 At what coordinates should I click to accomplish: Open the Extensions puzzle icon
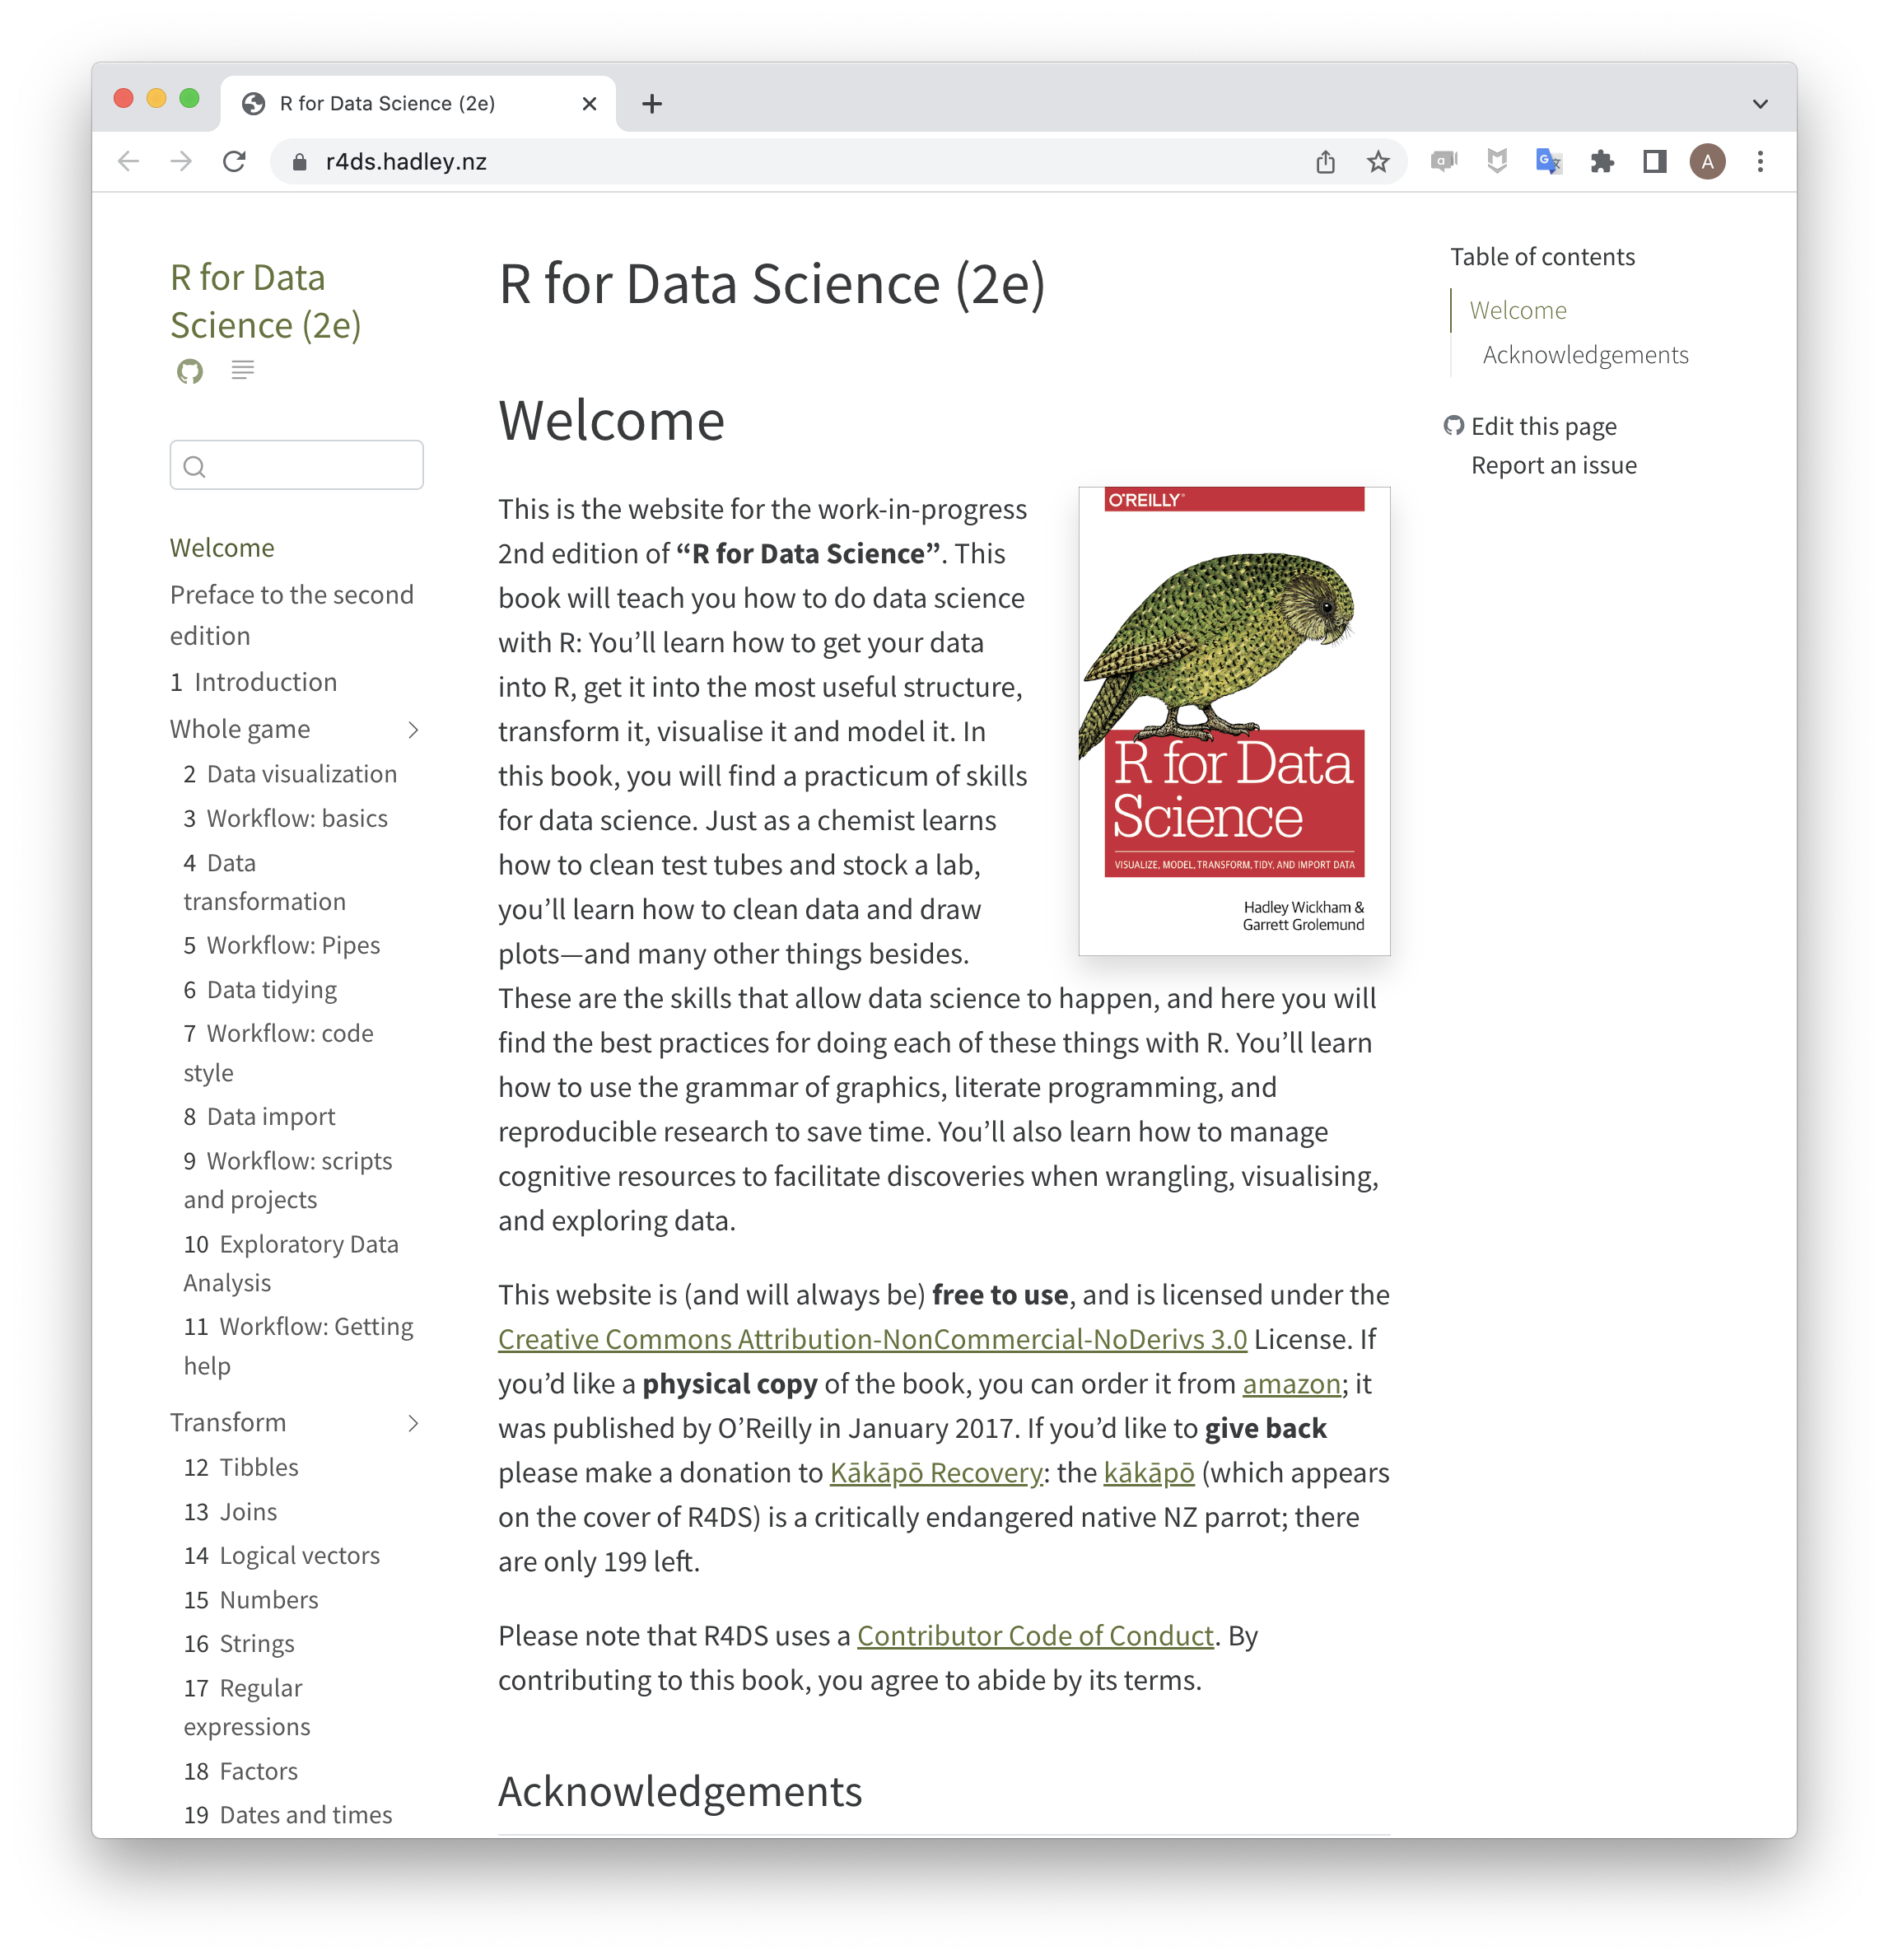pyautogui.click(x=1601, y=162)
